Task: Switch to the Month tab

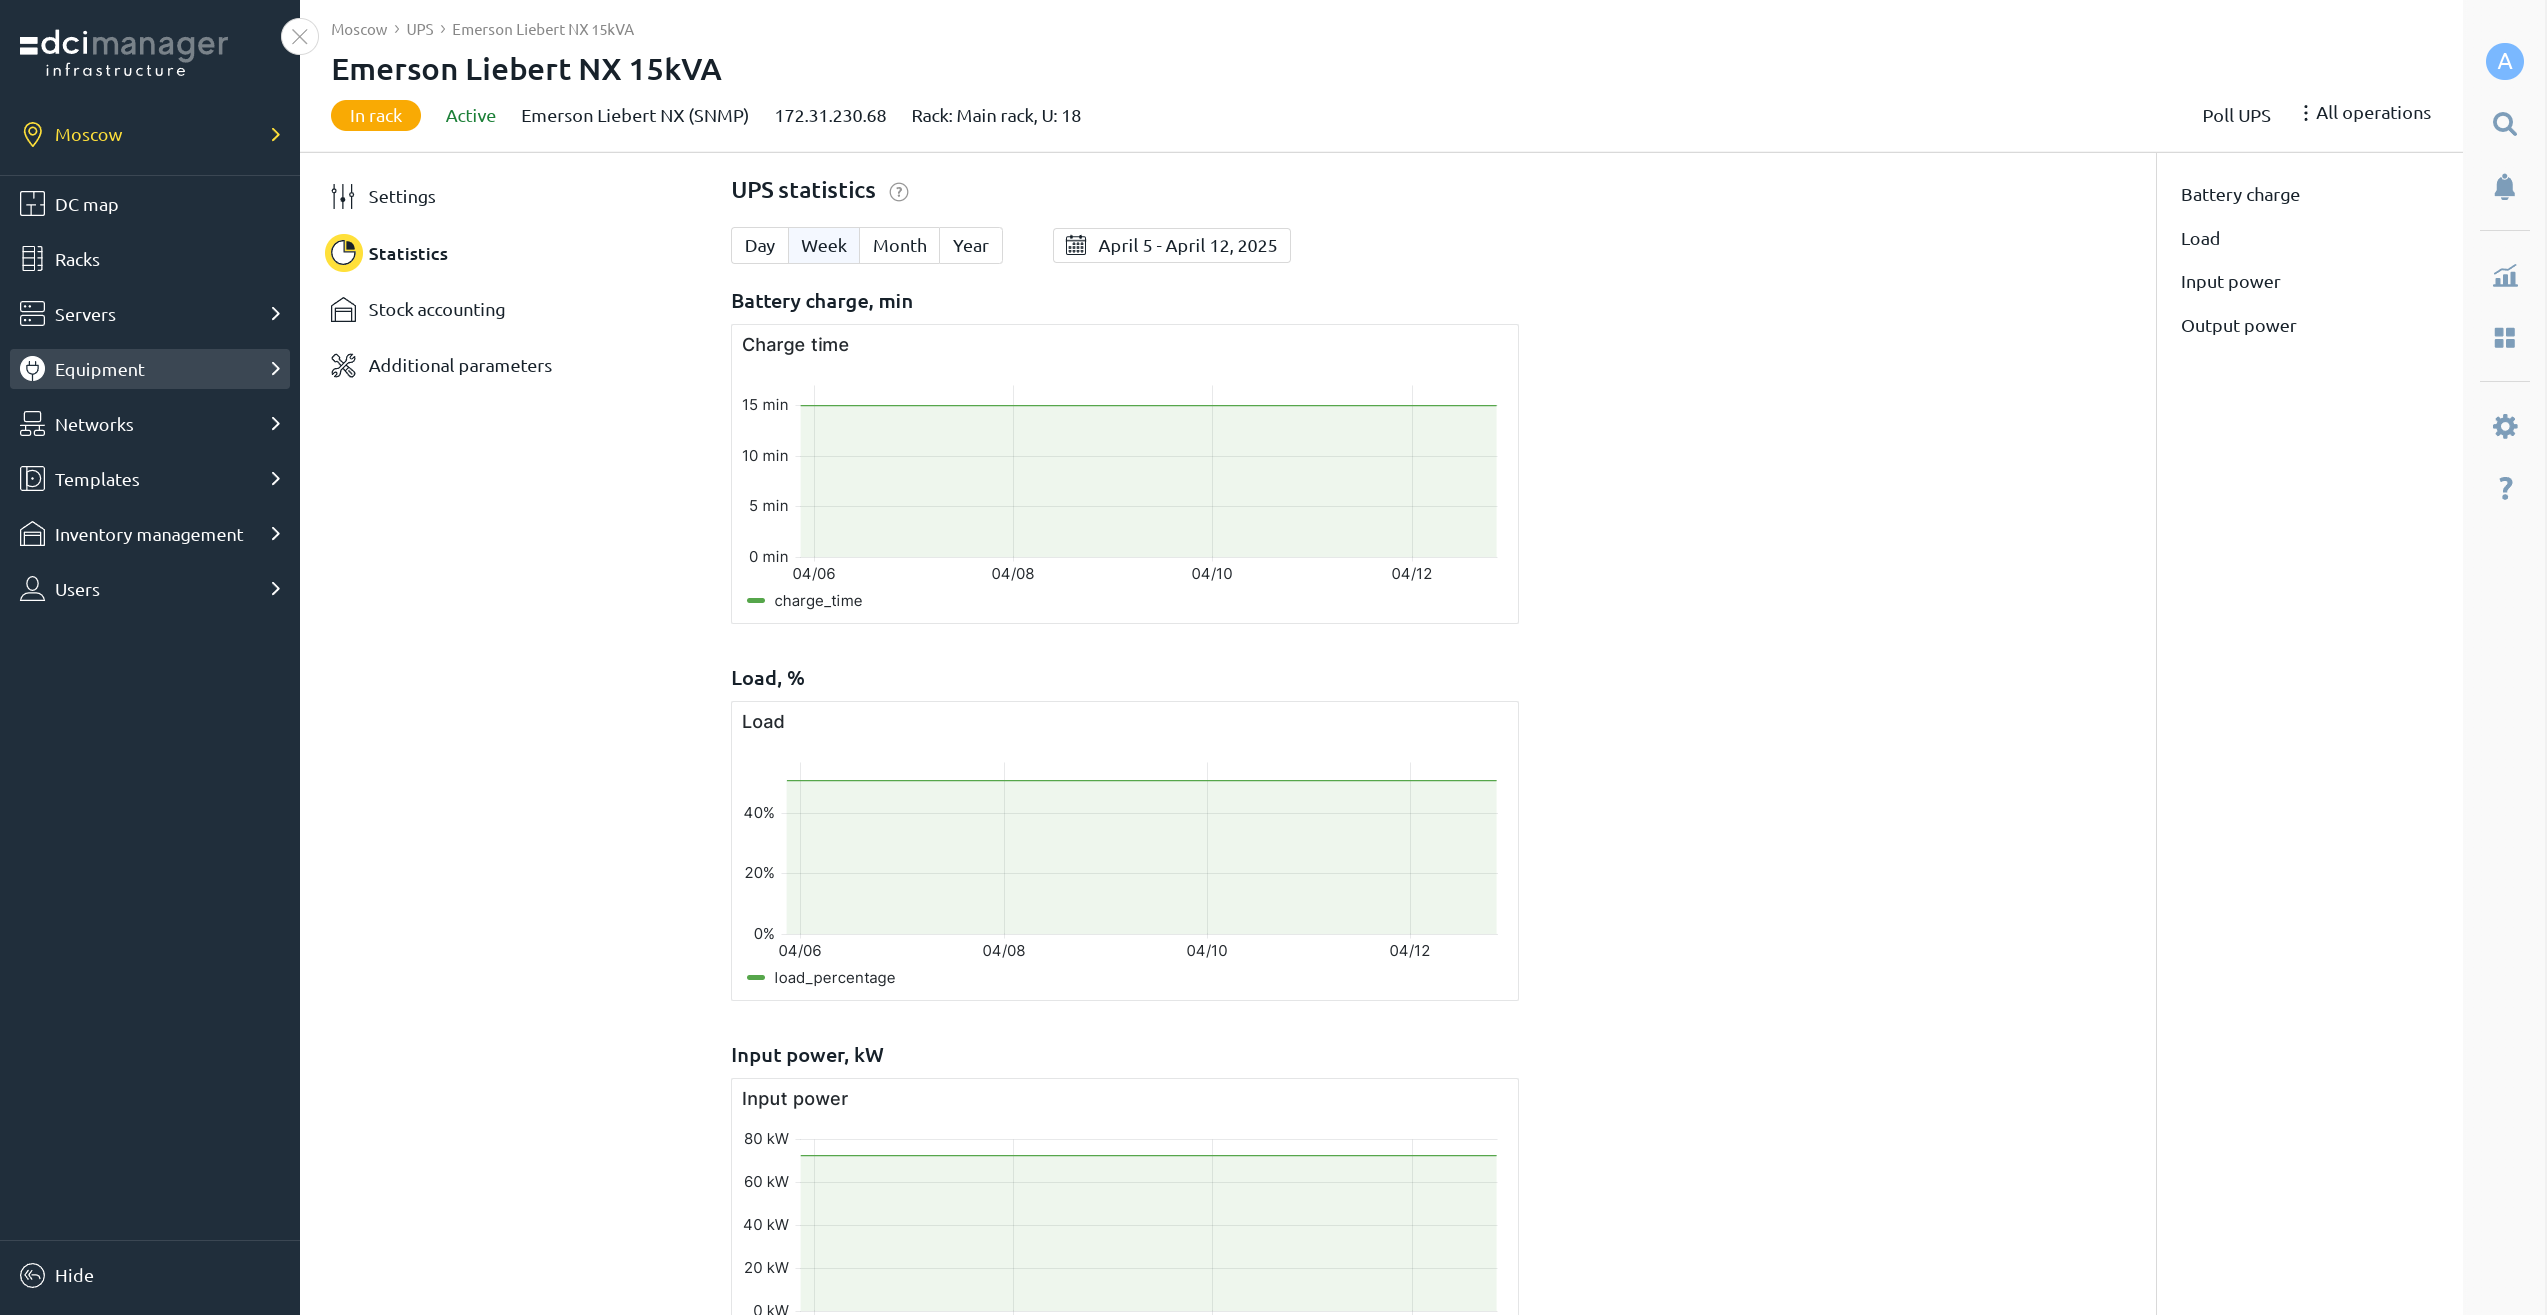Action: (899, 246)
